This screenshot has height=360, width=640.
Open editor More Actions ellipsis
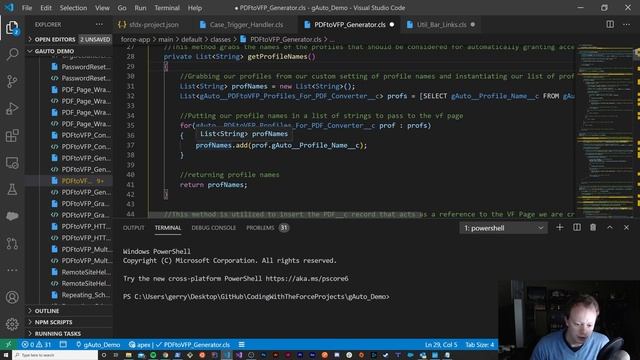[x=627, y=24]
